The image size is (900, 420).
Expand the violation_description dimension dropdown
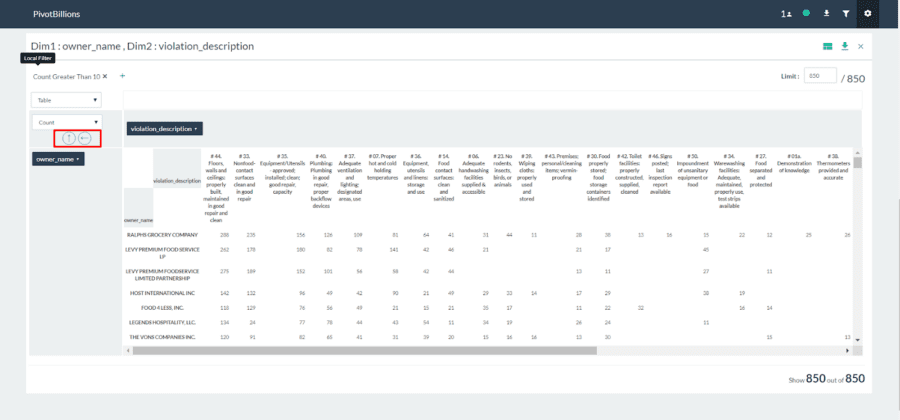164,129
